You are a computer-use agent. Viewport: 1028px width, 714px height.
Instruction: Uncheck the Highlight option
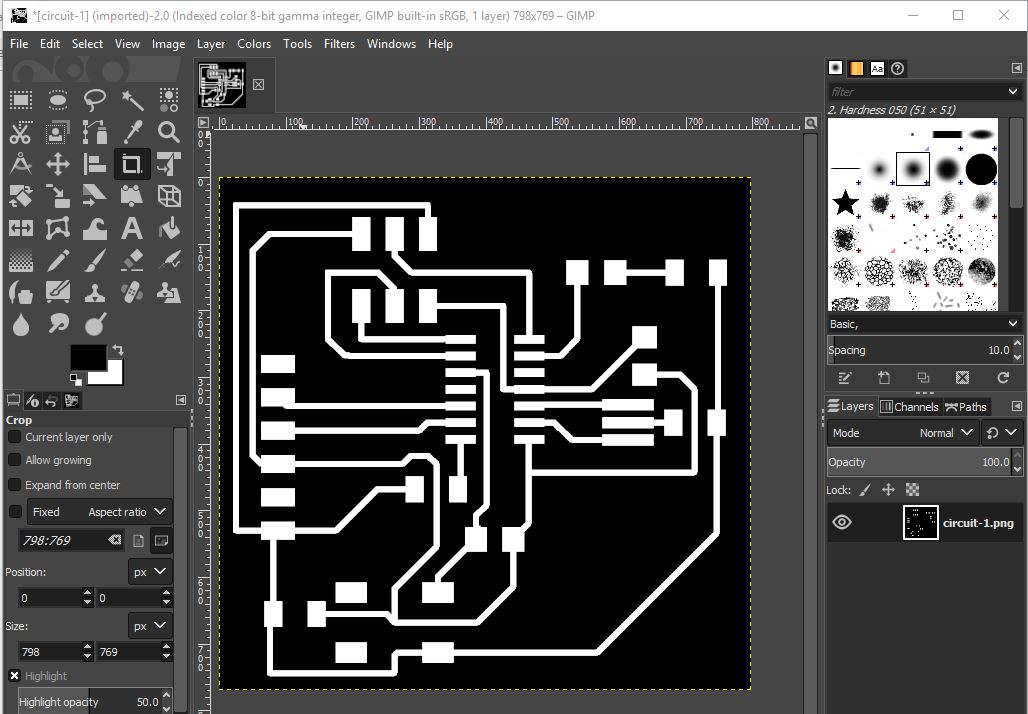[14, 676]
